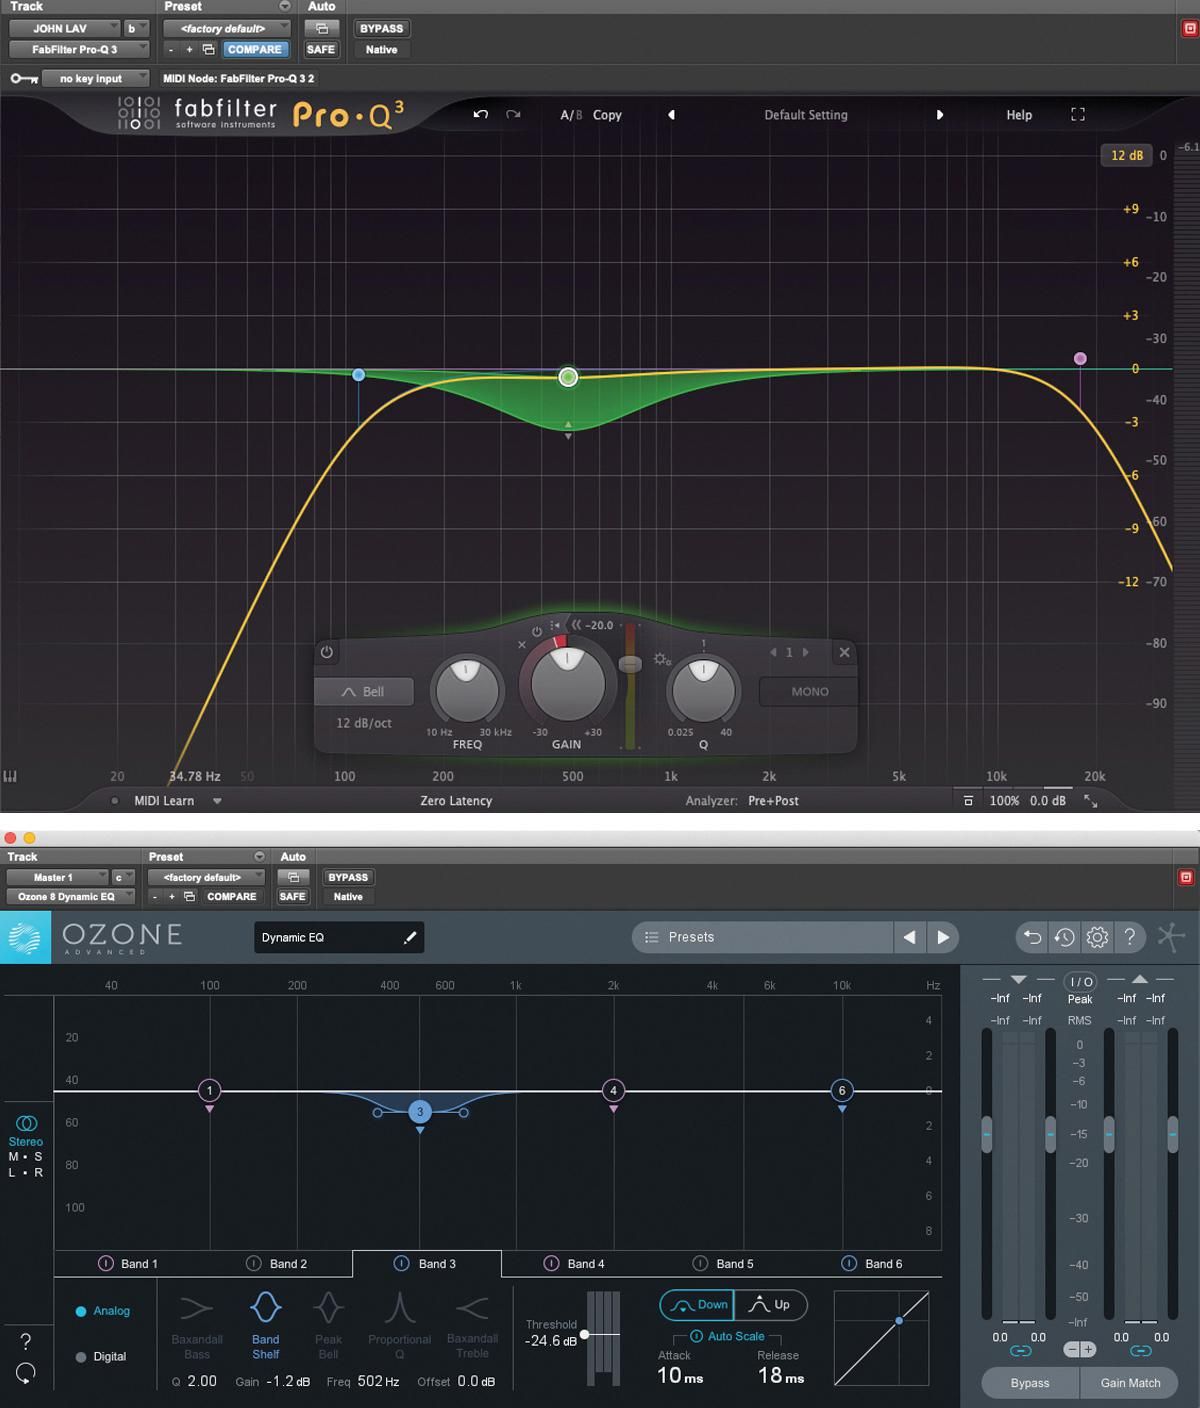Click Ozone Bypass button

(1030, 1383)
